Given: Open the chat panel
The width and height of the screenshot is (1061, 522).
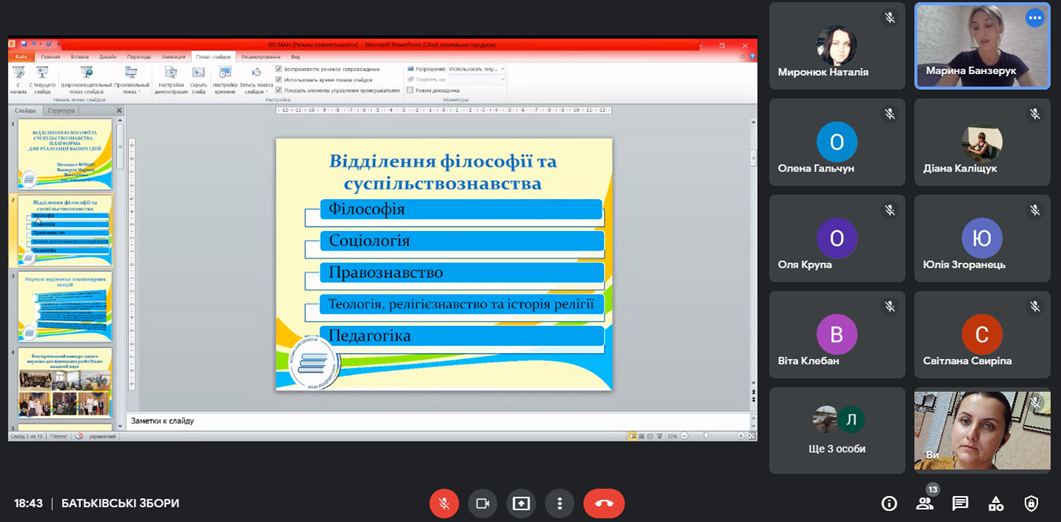Looking at the screenshot, I should 960,503.
